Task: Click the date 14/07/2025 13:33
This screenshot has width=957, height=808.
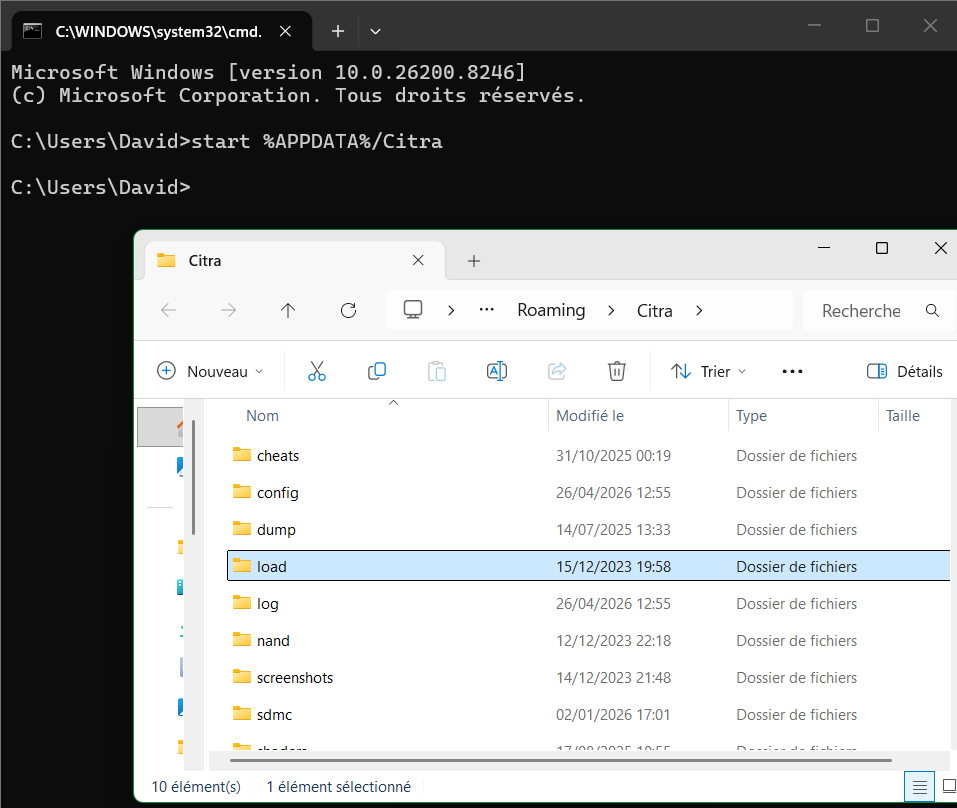Action: (613, 530)
